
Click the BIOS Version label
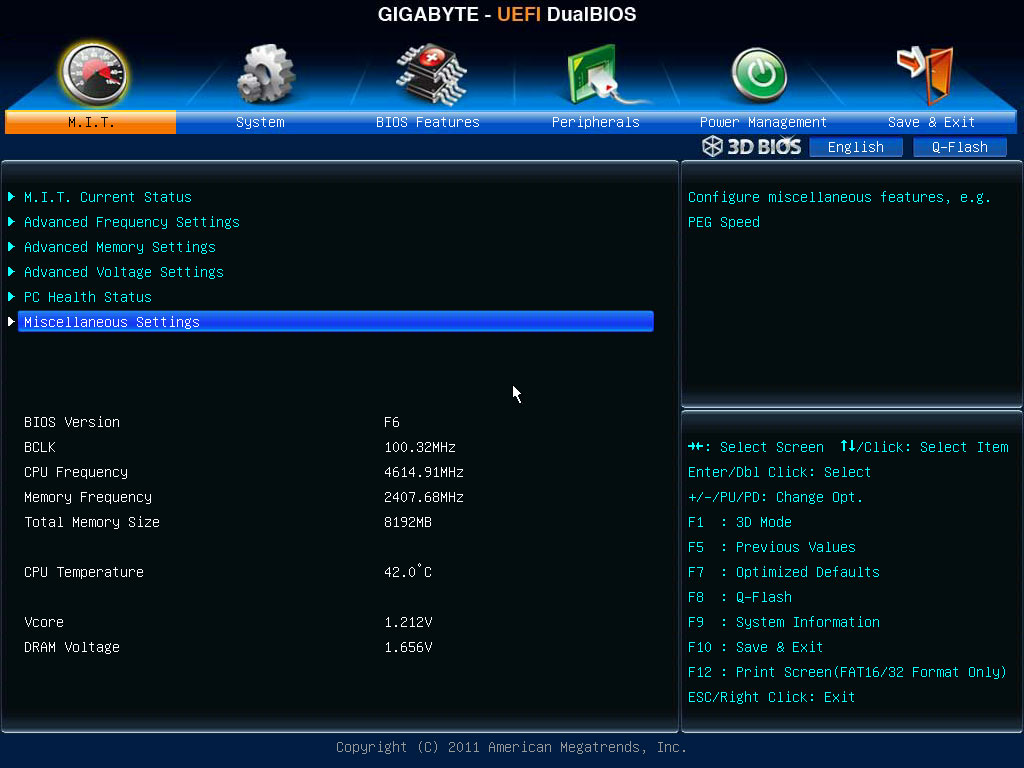pyautogui.click(x=72, y=422)
